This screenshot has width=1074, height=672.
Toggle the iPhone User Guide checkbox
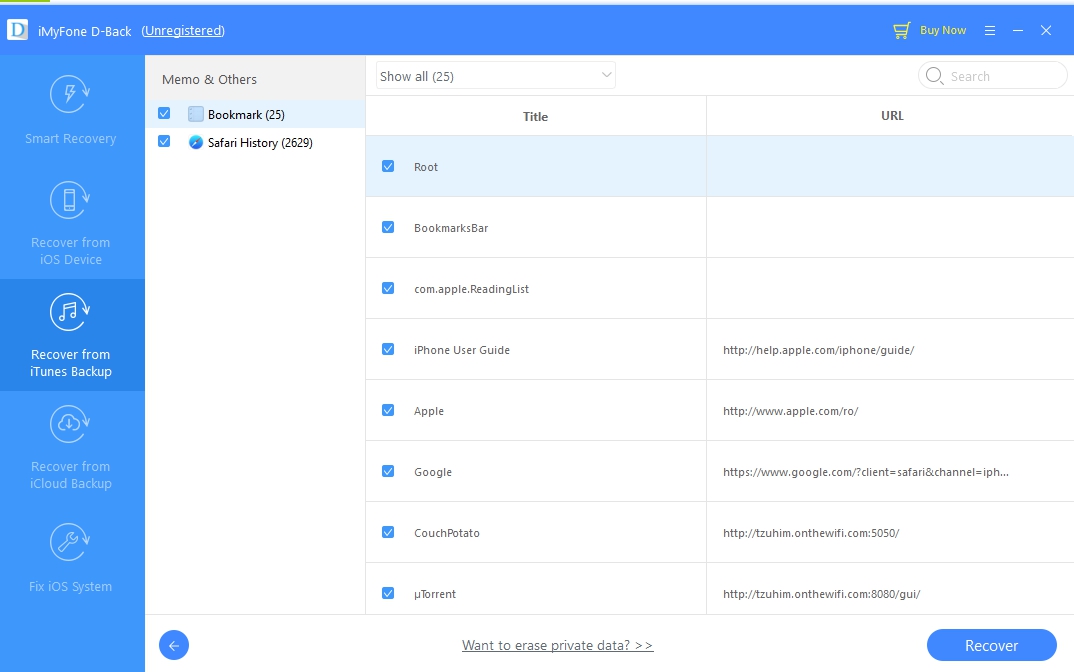pos(388,349)
